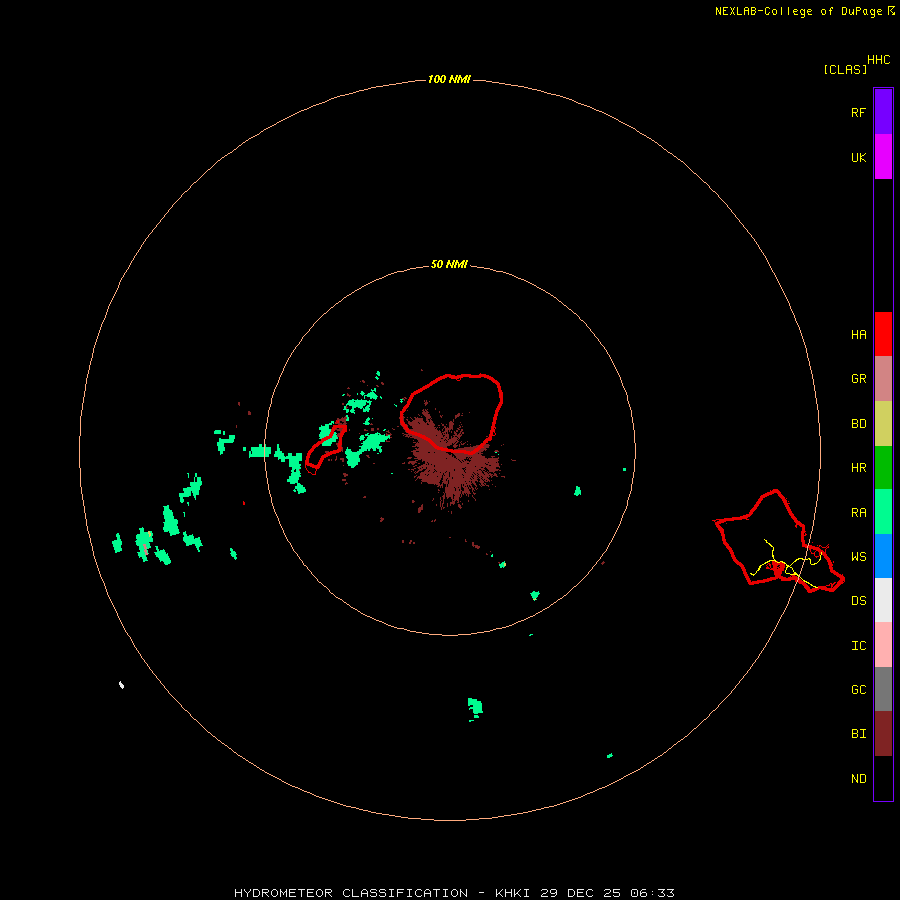Select the GR pinkish legend swatch

click(x=883, y=379)
